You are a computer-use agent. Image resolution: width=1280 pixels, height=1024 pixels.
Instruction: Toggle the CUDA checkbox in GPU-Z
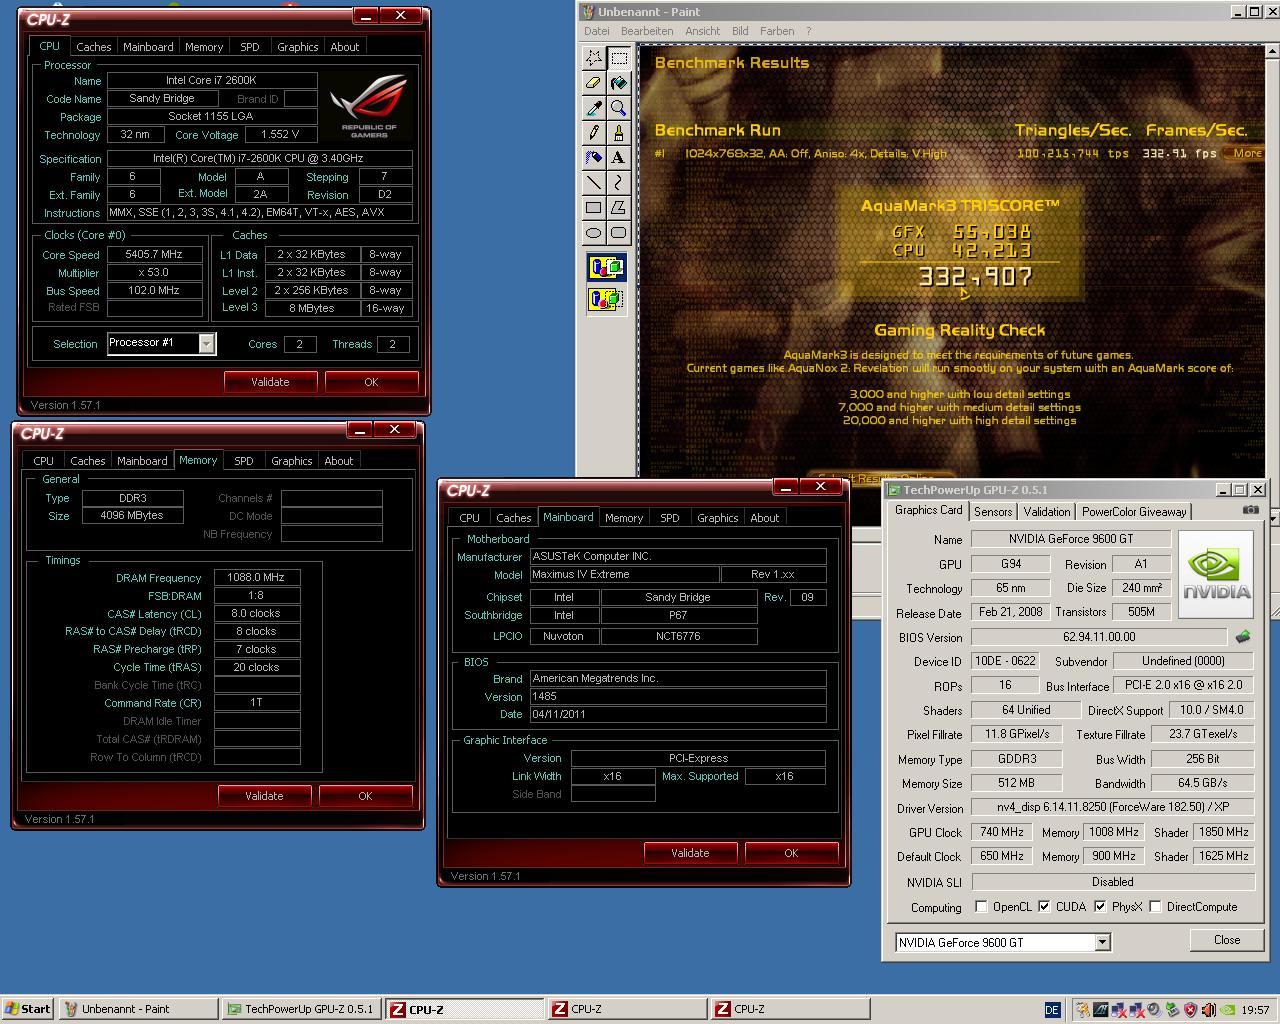(1044, 907)
